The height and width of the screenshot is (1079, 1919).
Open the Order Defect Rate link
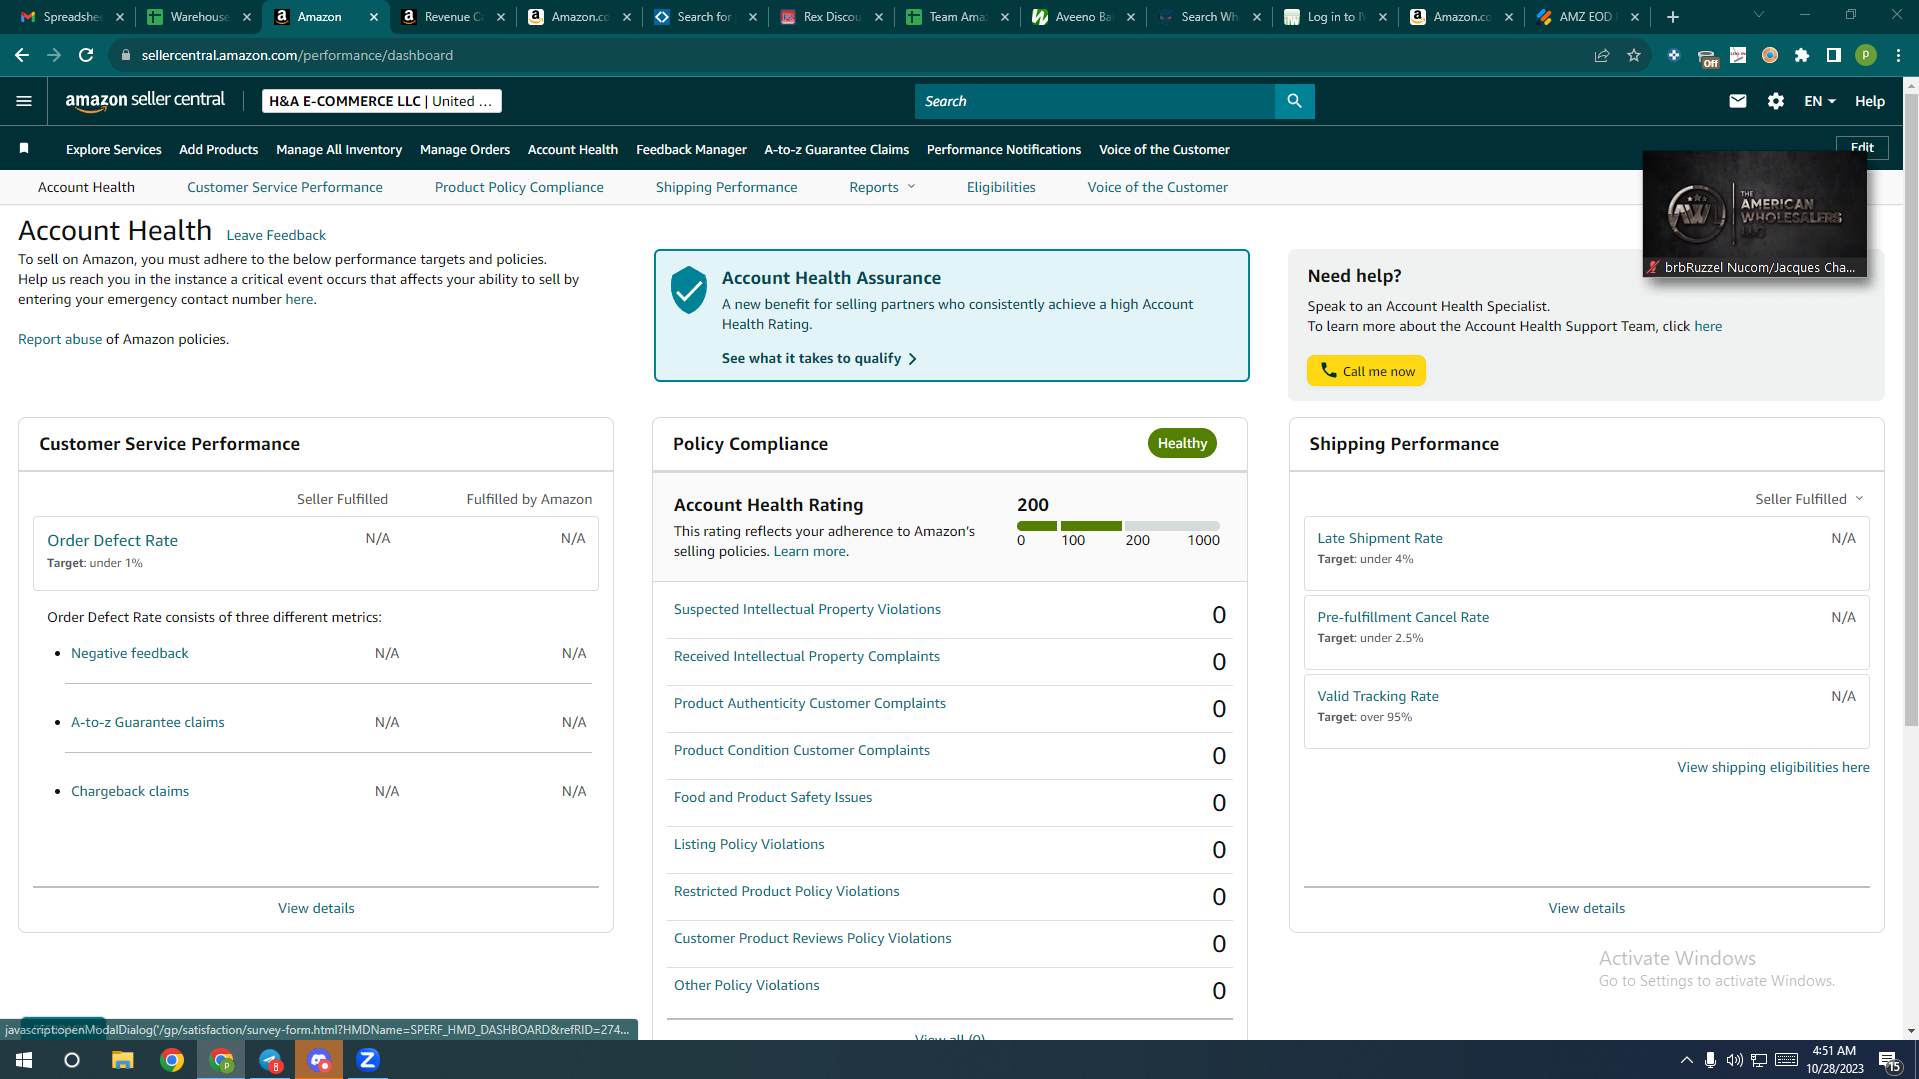click(112, 540)
